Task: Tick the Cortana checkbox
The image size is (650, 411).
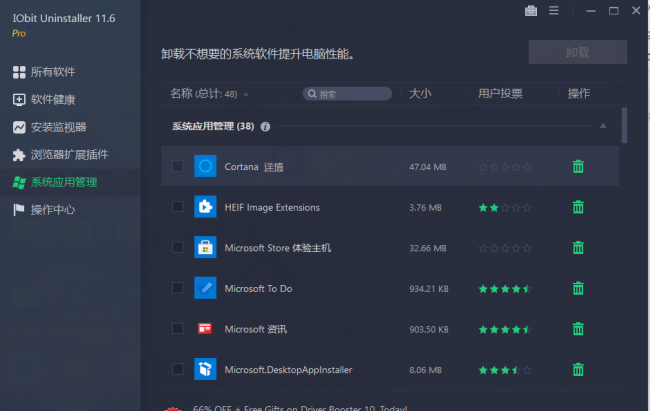Action: [x=178, y=166]
